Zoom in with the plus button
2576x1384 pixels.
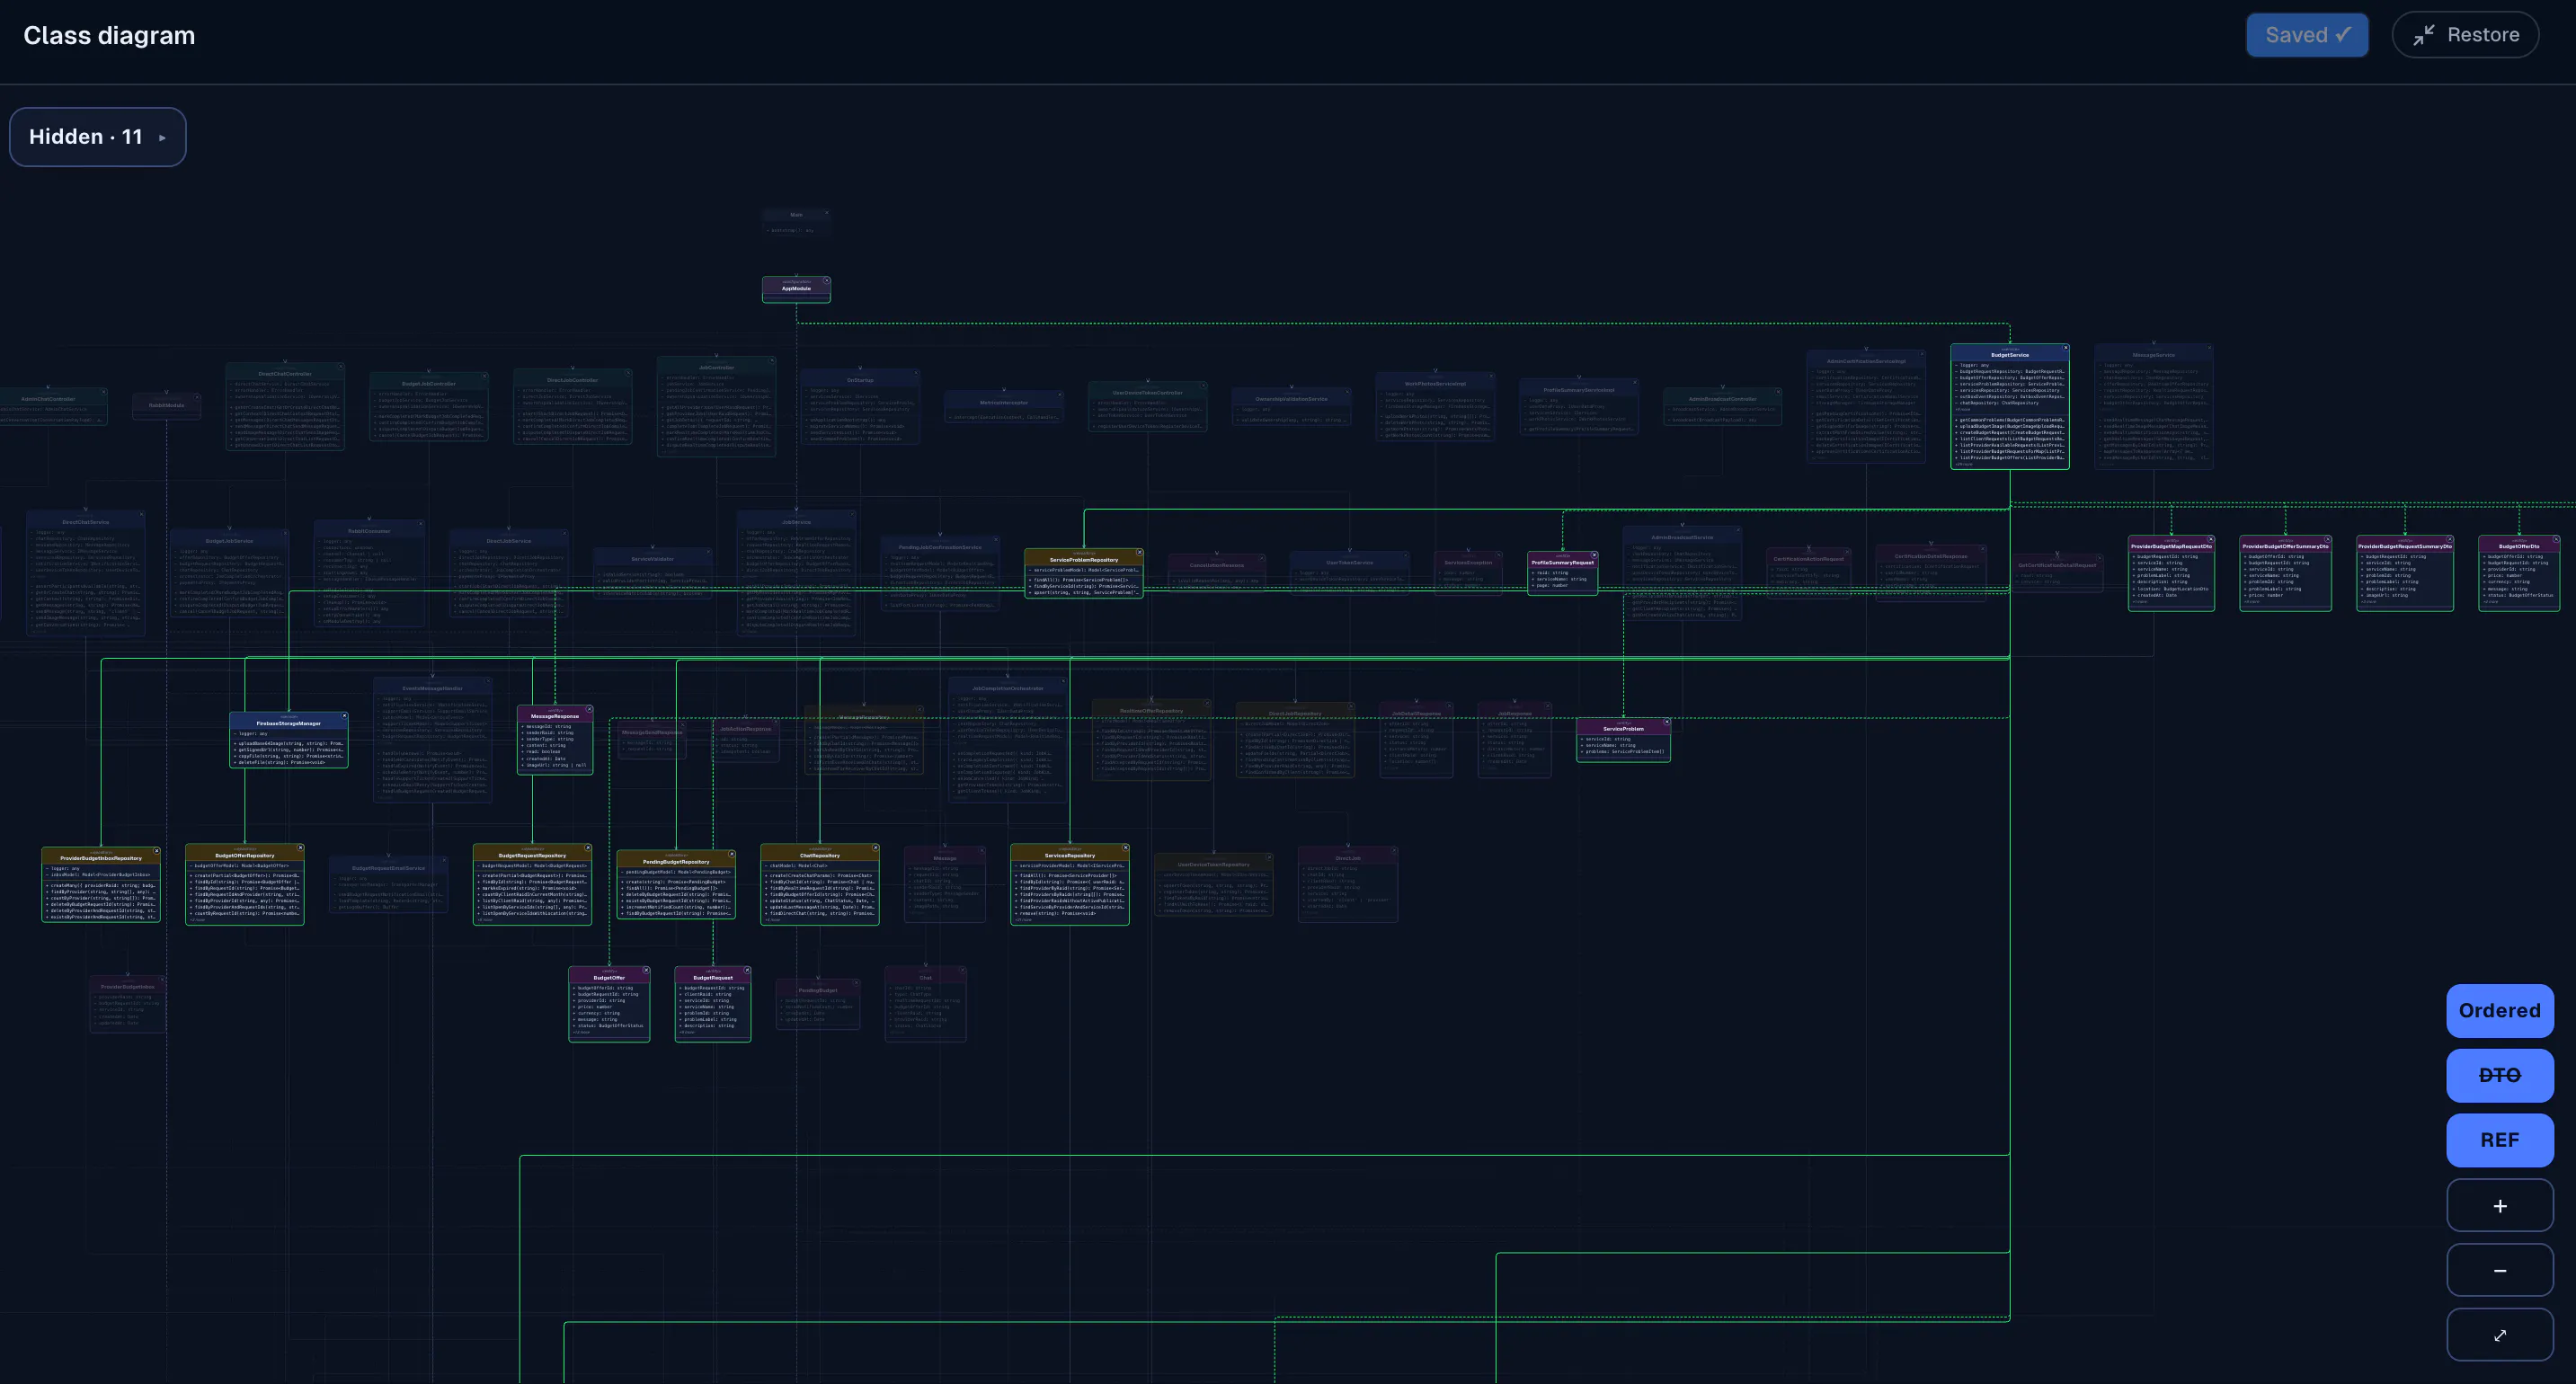tap(2499, 1206)
